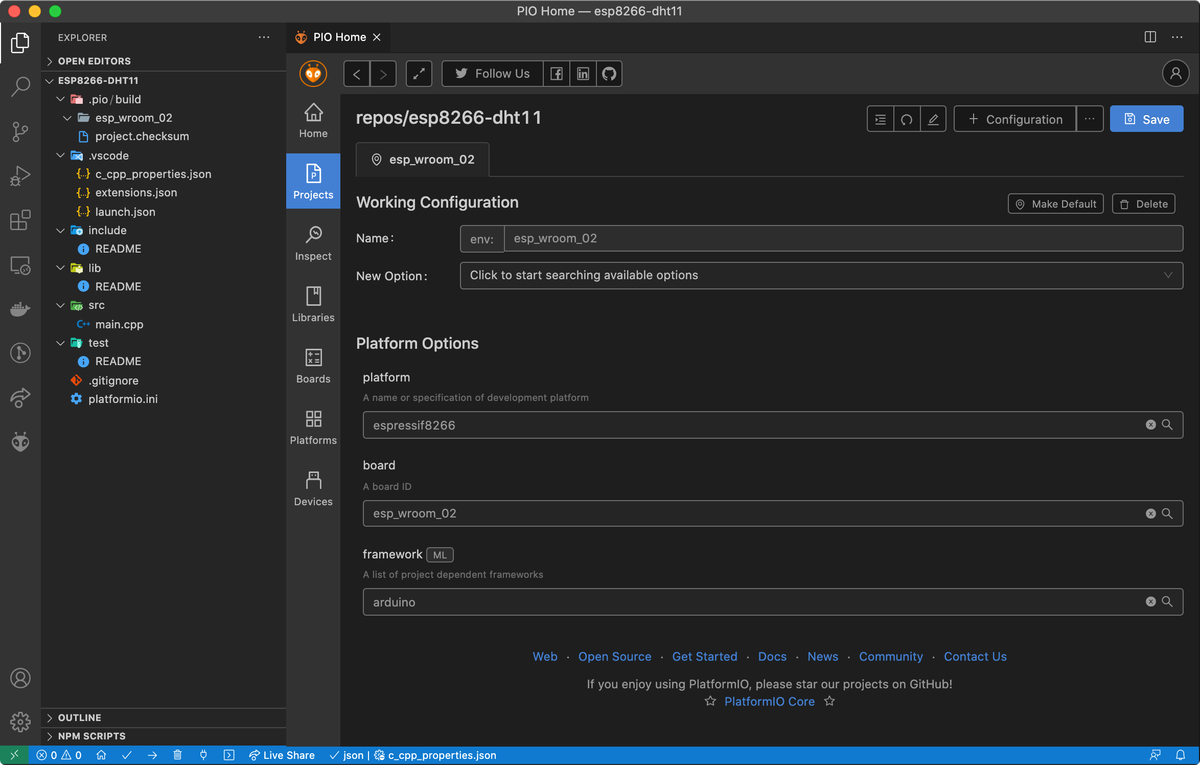Open the Libraries section
1200x765 pixels.
click(313, 305)
